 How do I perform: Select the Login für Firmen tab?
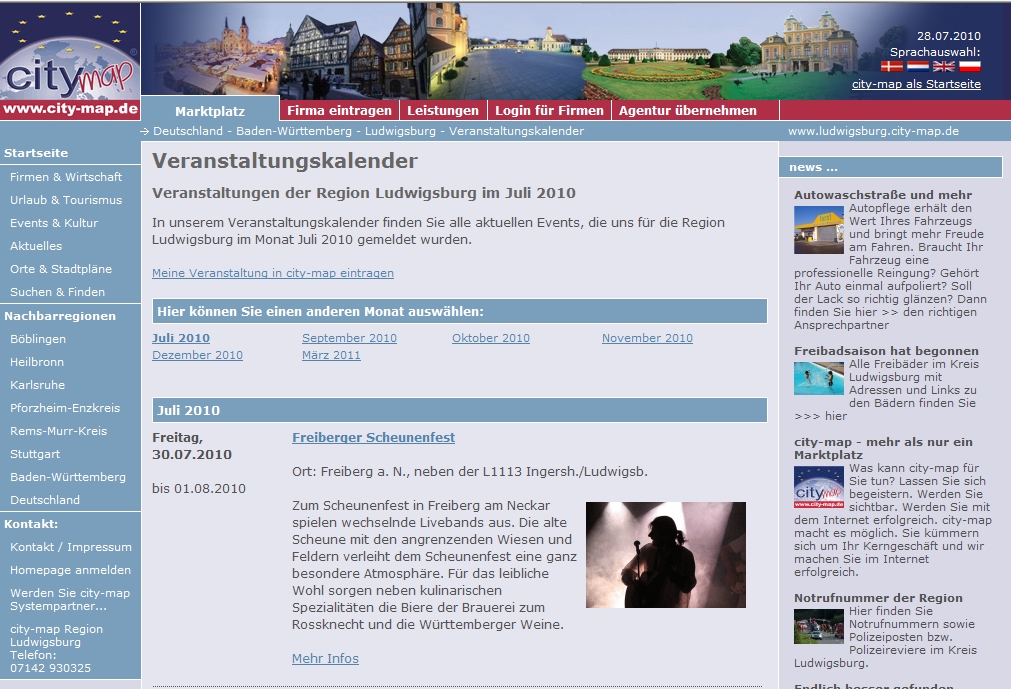[x=549, y=110]
